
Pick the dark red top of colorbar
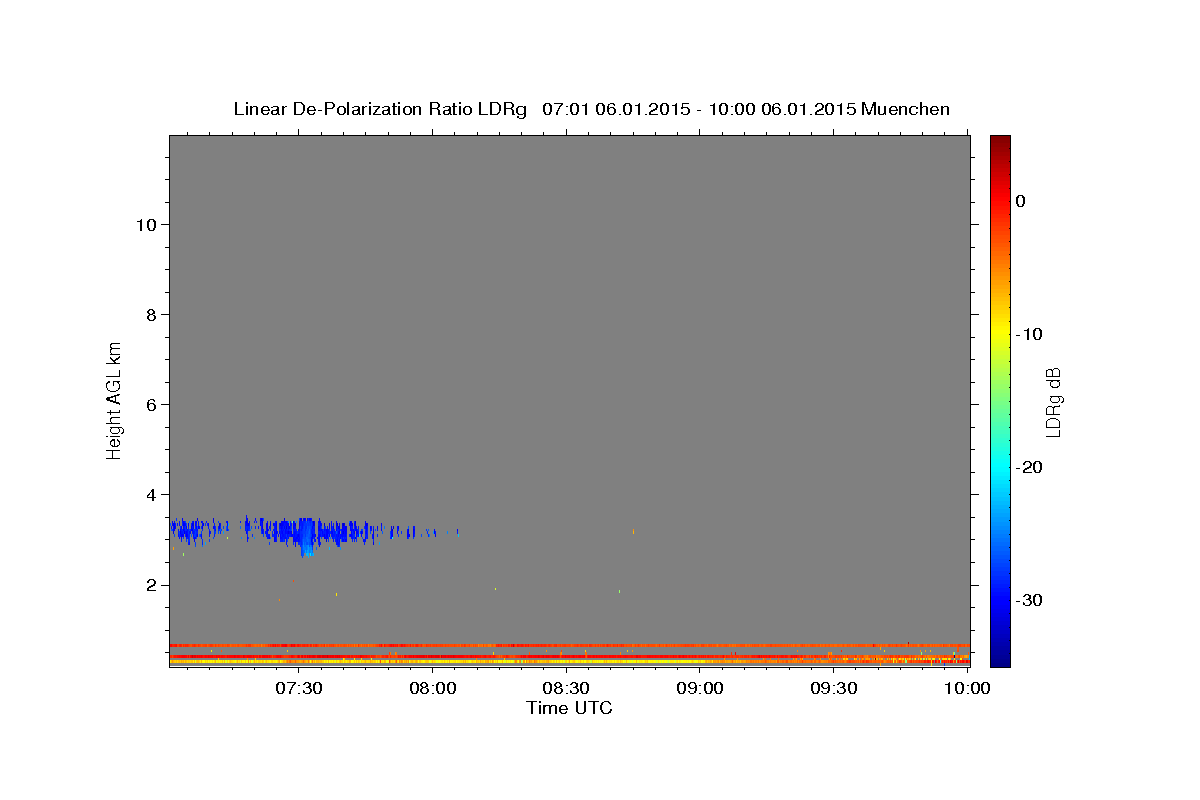click(1000, 142)
